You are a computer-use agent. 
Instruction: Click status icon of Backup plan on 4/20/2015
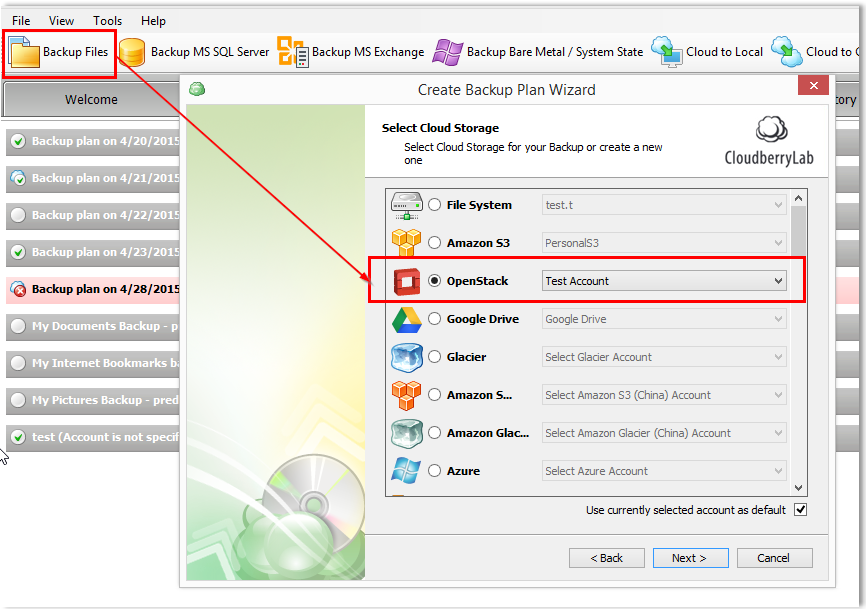(x=18, y=141)
